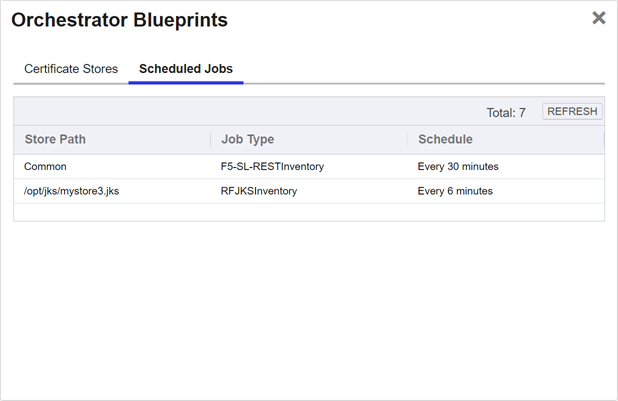Sort by the Schedule column header
This screenshot has width=618, height=401.
click(445, 139)
